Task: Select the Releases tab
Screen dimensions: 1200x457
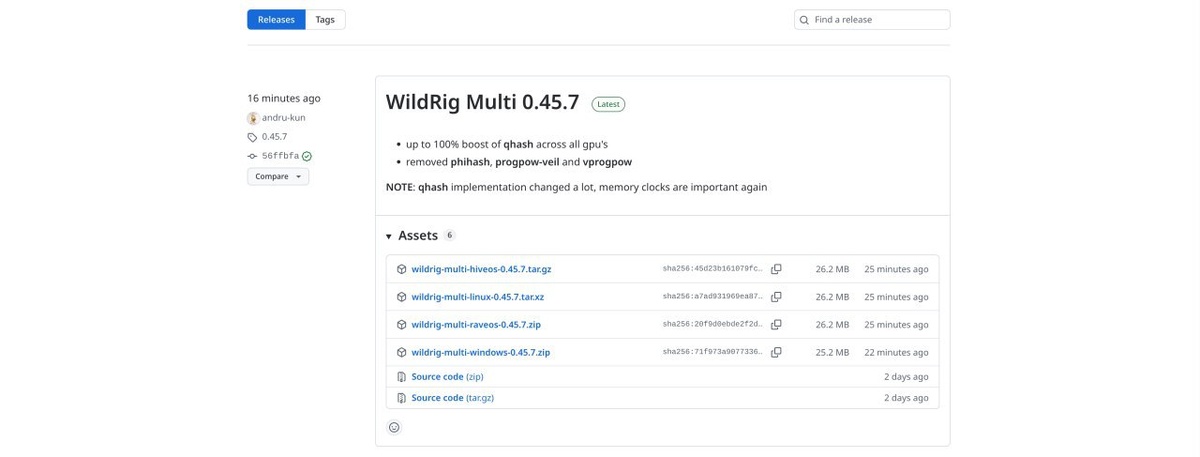Action: 276,20
